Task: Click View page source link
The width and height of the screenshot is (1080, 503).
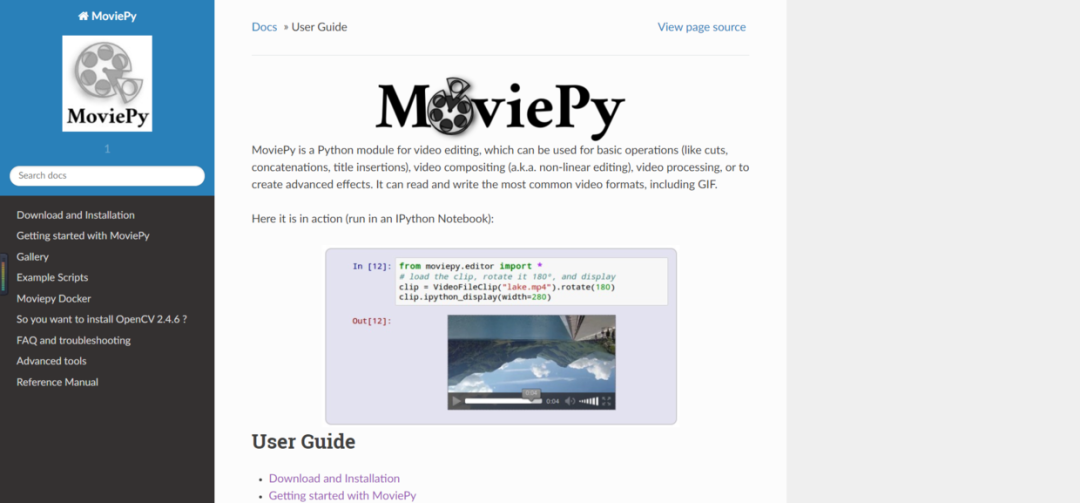Action: [x=701, y=27]
